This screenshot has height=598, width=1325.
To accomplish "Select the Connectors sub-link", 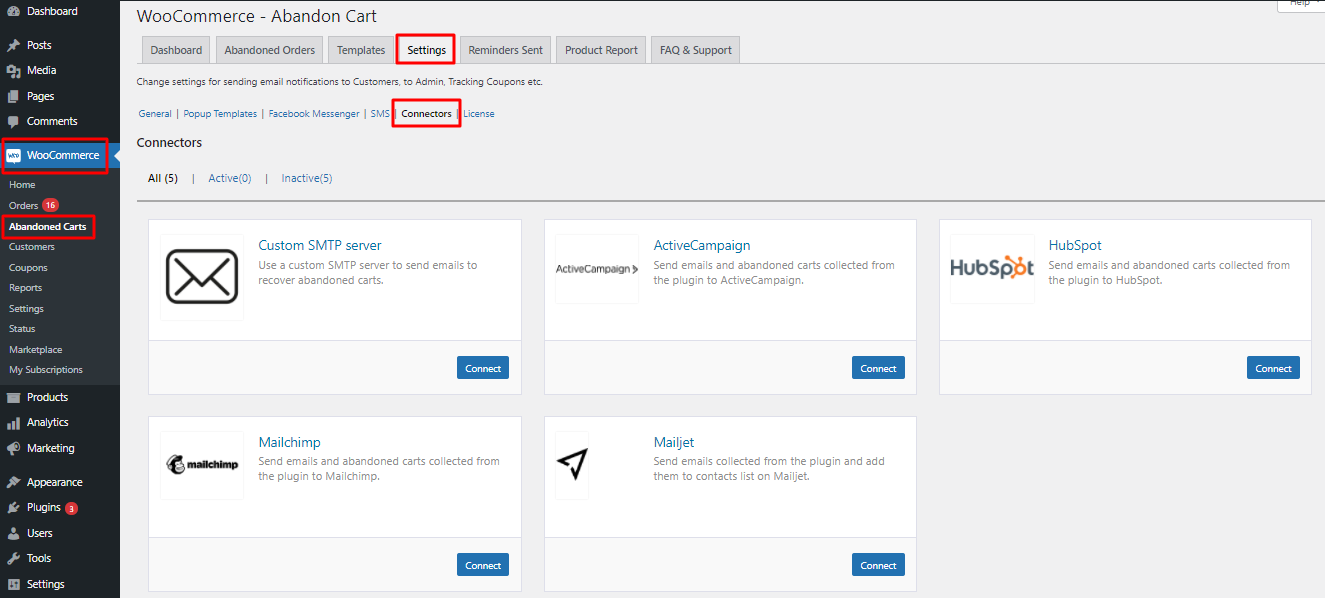I will (427, 114).
